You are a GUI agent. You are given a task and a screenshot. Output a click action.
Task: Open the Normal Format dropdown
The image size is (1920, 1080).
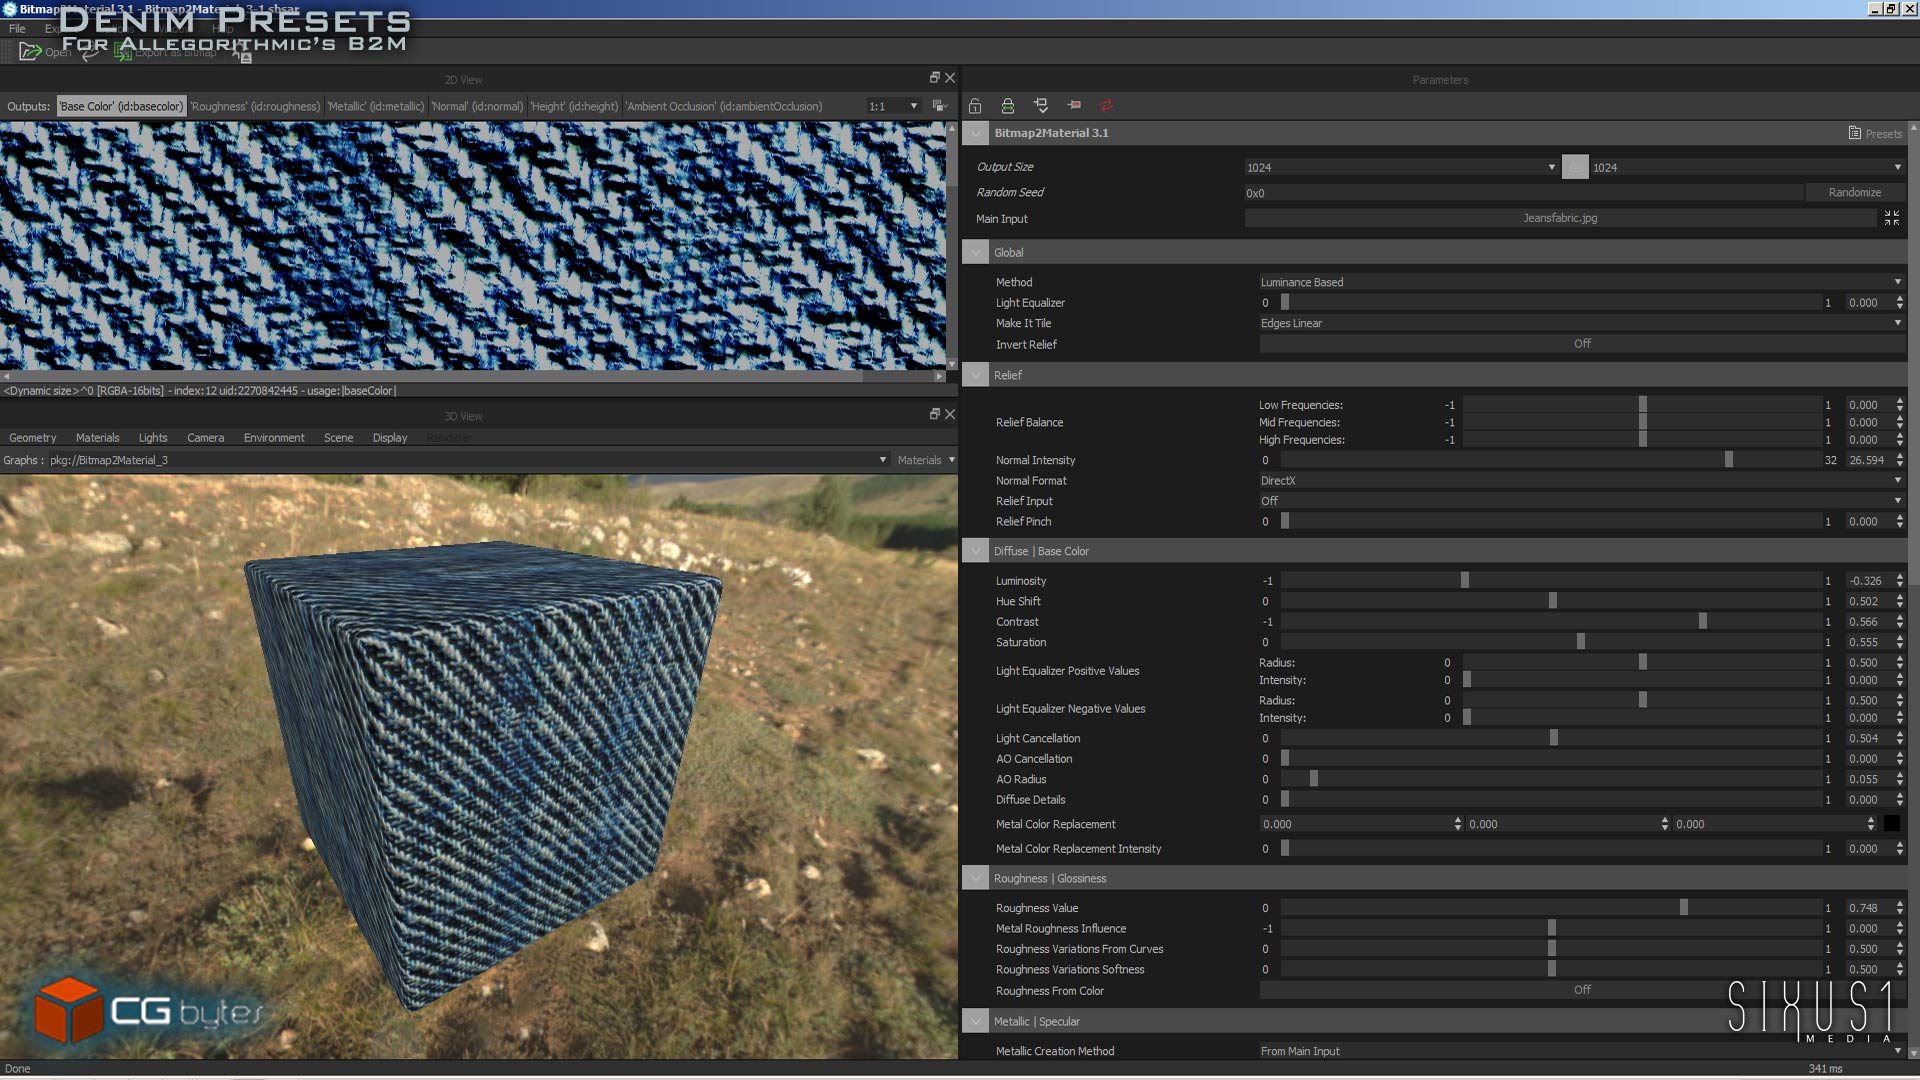tap(1582, 481)
